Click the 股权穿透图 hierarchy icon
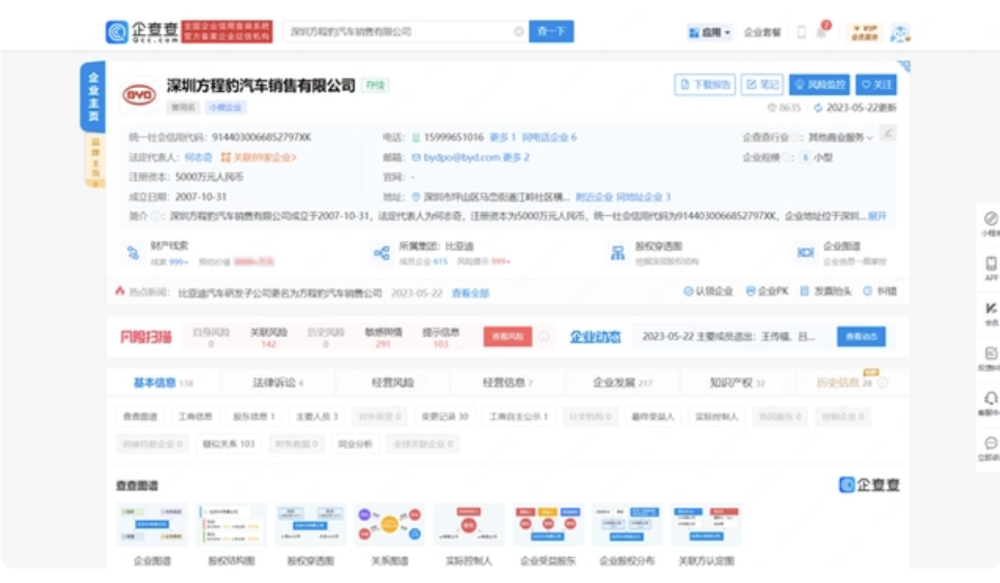The width and height of the screenshot is (1000, 583). 617,253
